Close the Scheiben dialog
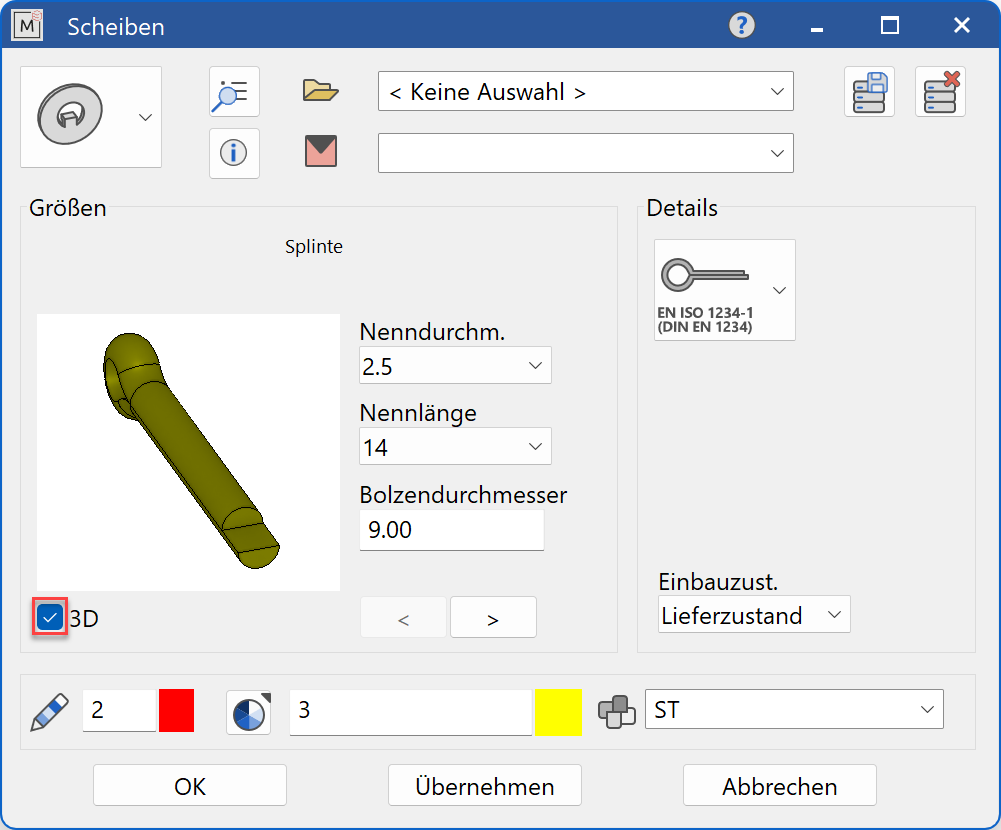This screenshot has height=830, width=1001. [x=961, y=26]
